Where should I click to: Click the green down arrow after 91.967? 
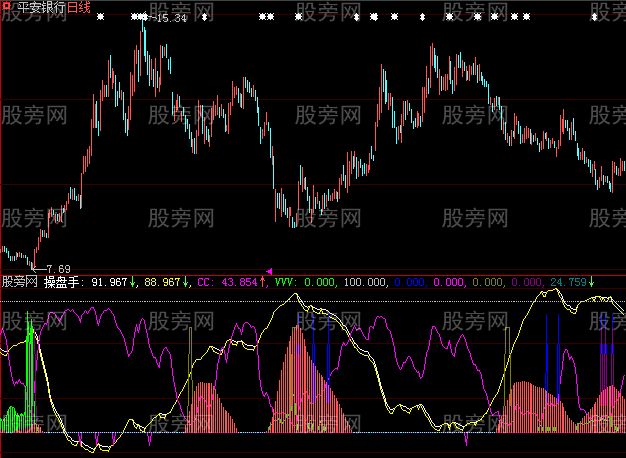tap(135, 282)
